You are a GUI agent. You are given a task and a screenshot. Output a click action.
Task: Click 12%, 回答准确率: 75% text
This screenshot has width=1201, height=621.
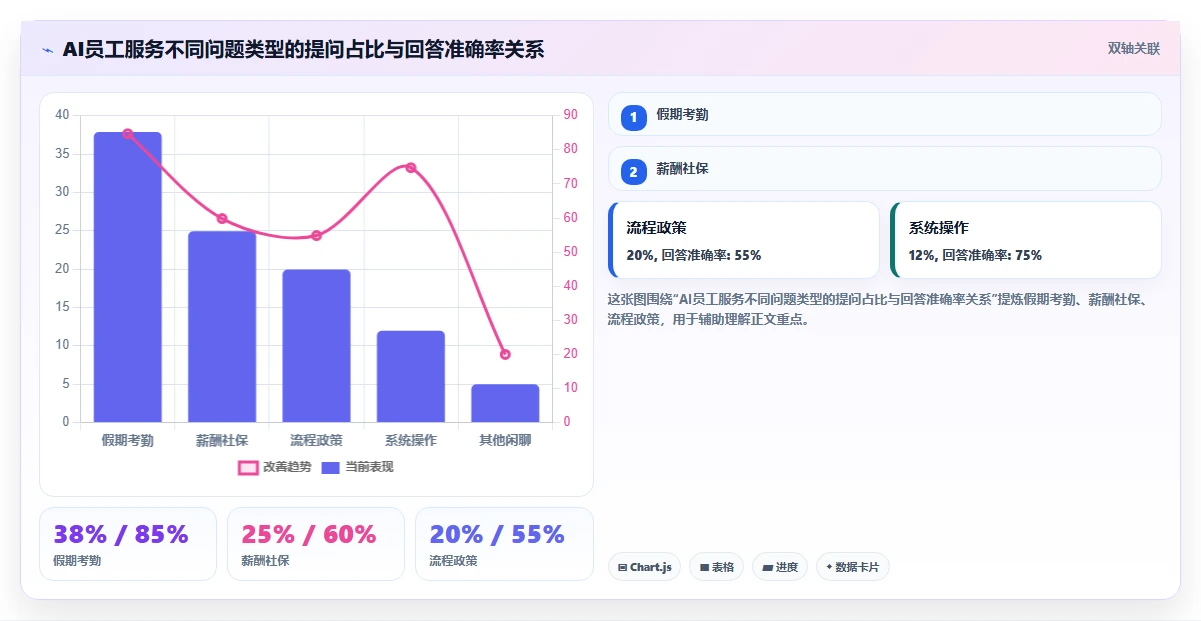coord(975,255)
